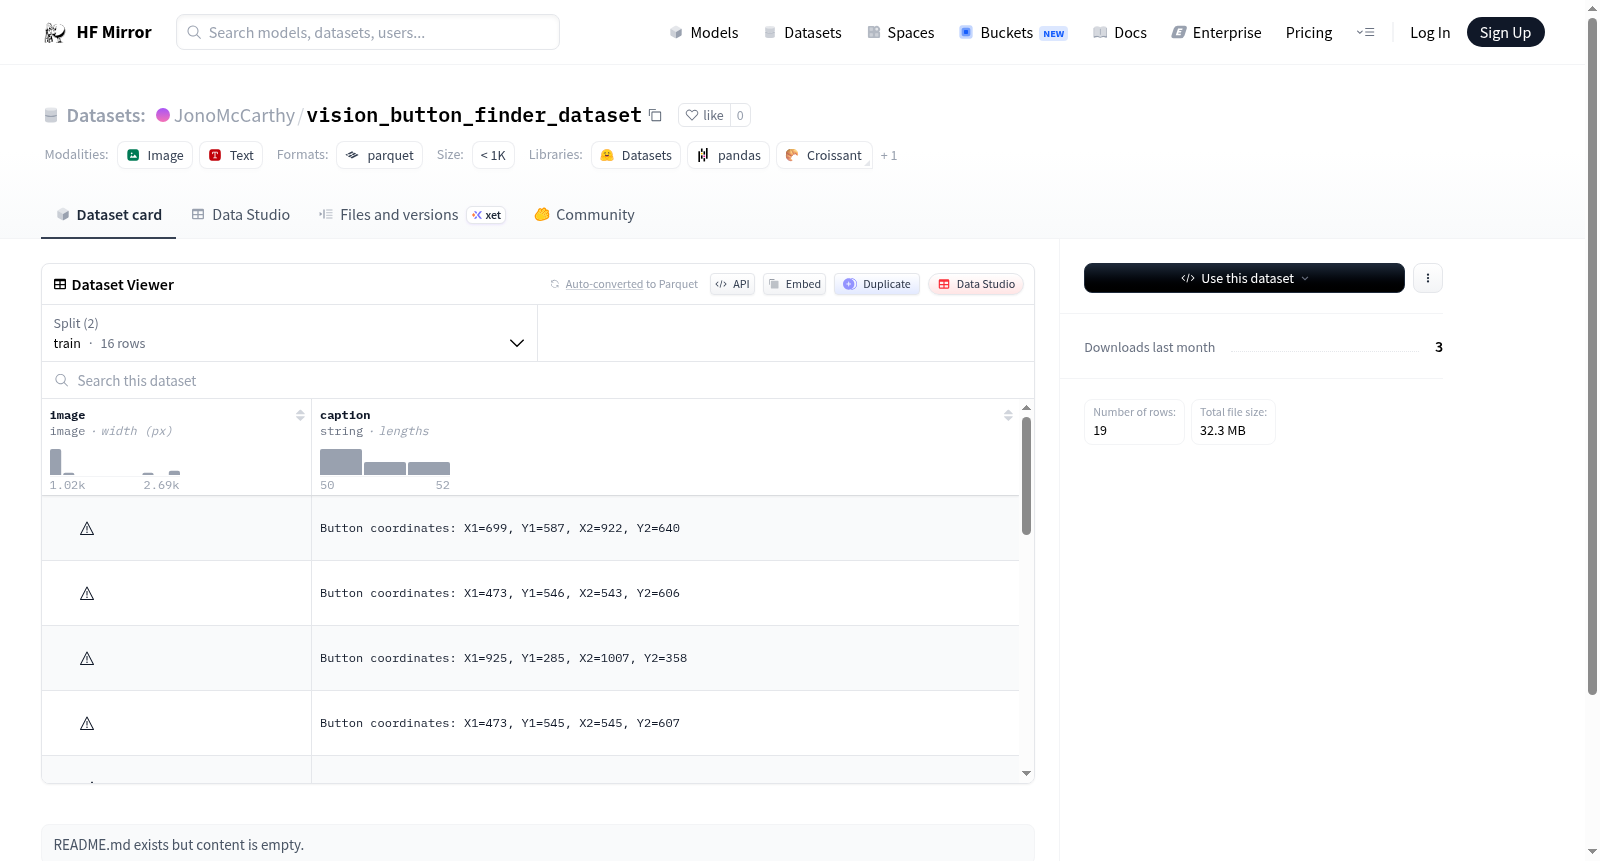Open Buckets in the top navigation
The height and width of the screenshot is (861, 1600).
1013,33
